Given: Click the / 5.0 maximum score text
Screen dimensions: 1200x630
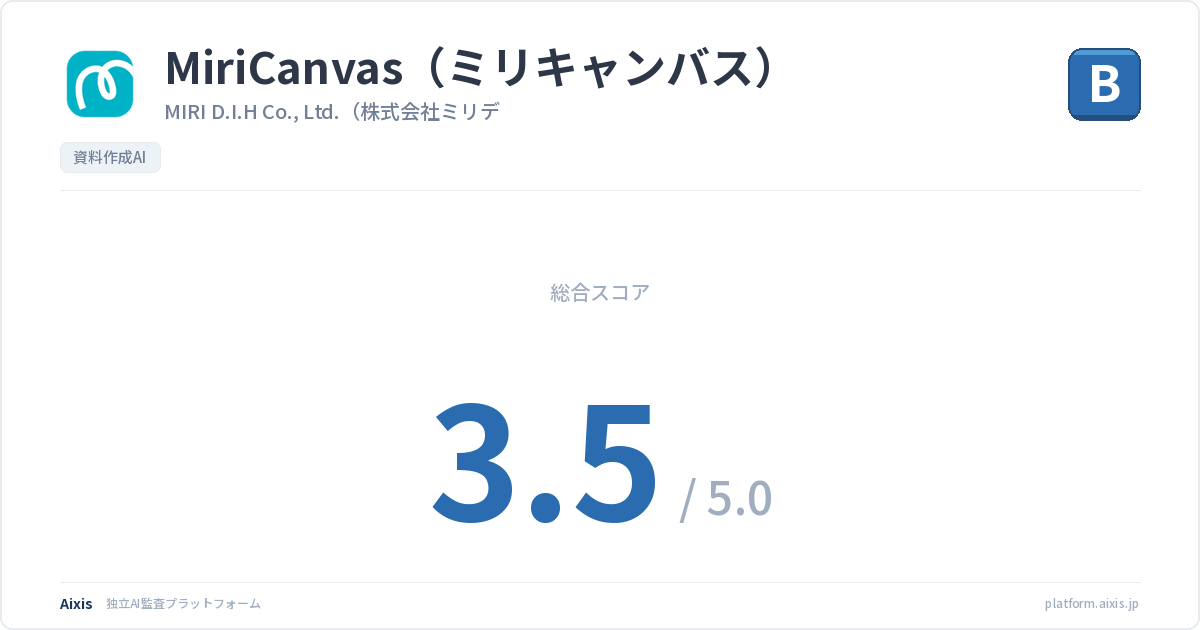Looking at the screenshot, I should click(x=726, y=497).
